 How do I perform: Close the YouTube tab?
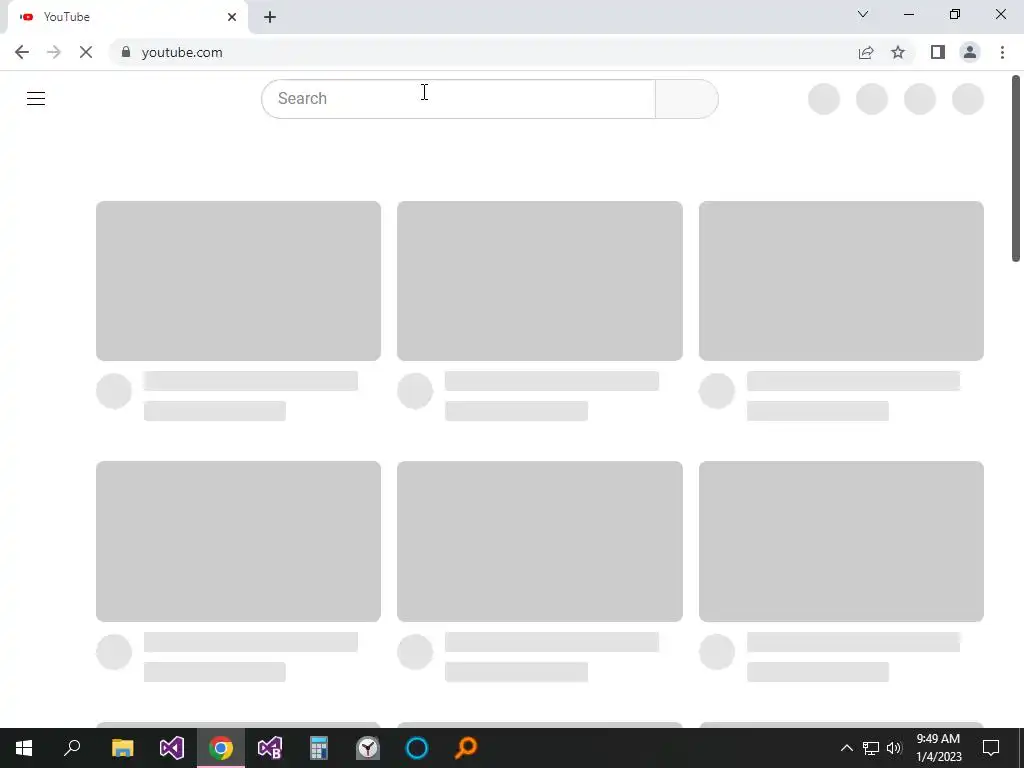(232, 17)
